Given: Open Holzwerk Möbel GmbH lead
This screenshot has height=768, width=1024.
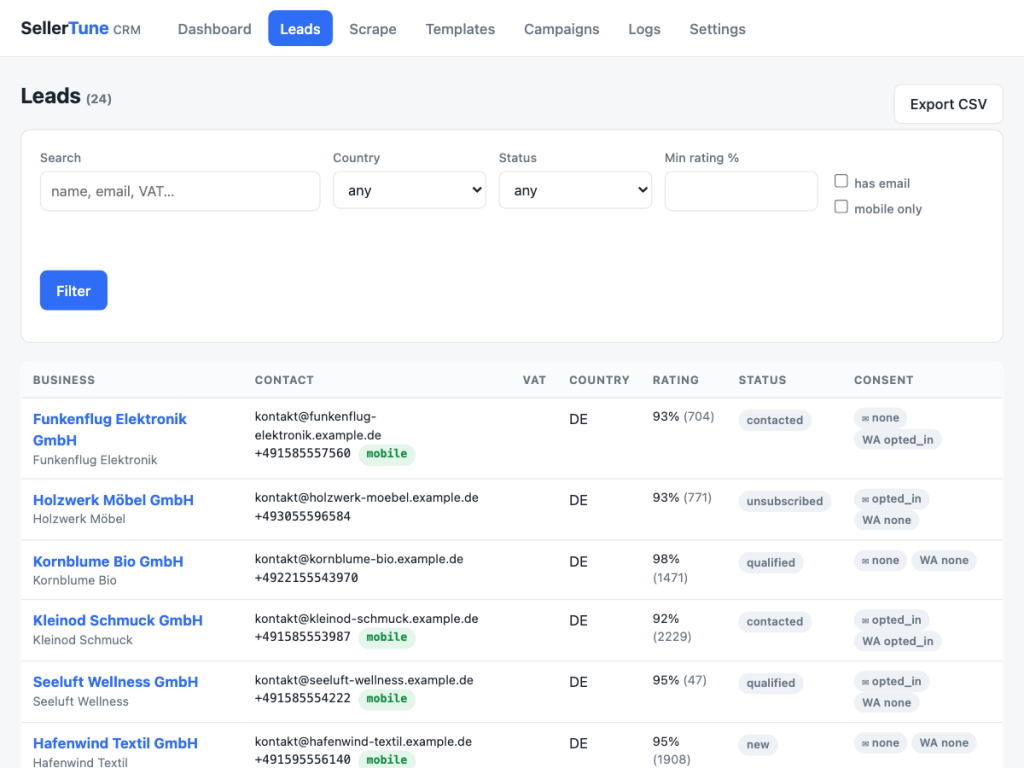Looking at the screenshot, I should point(114,500).
